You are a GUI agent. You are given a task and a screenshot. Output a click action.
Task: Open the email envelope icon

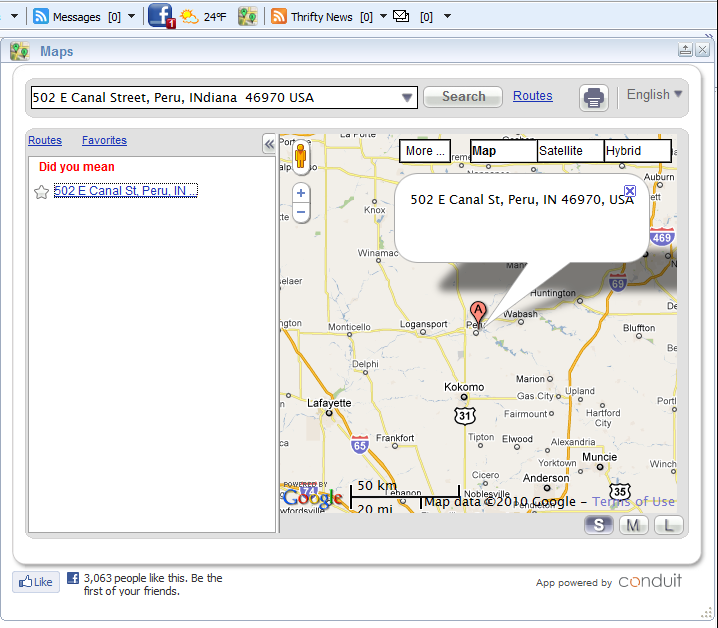pos(401,16)
